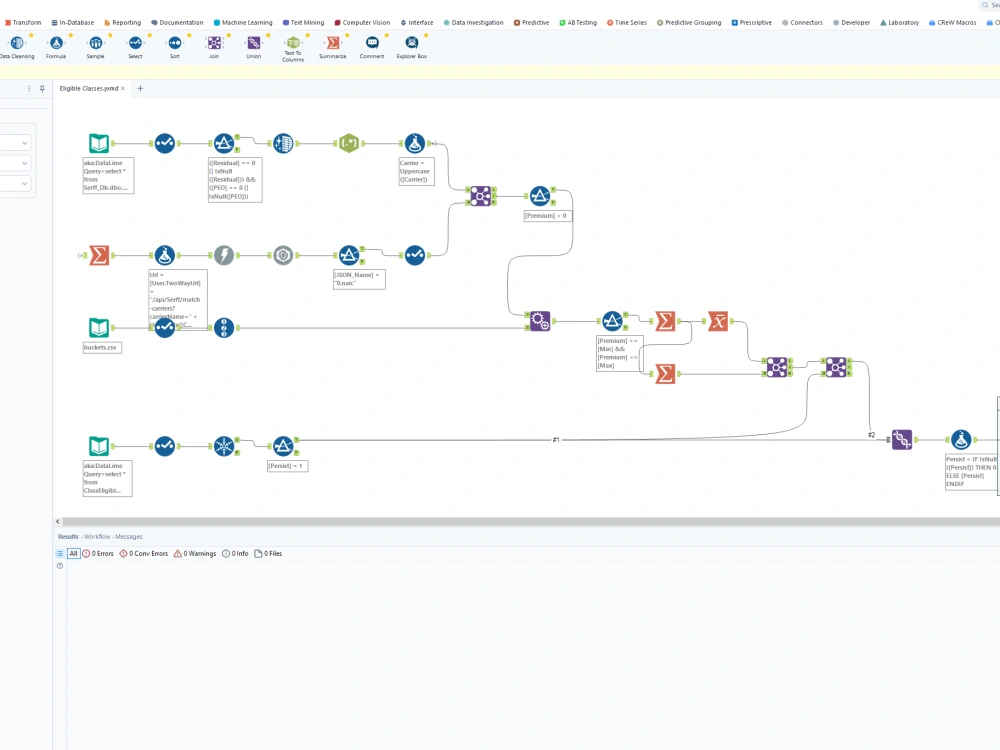Select the Union tool in the palette

253,44
